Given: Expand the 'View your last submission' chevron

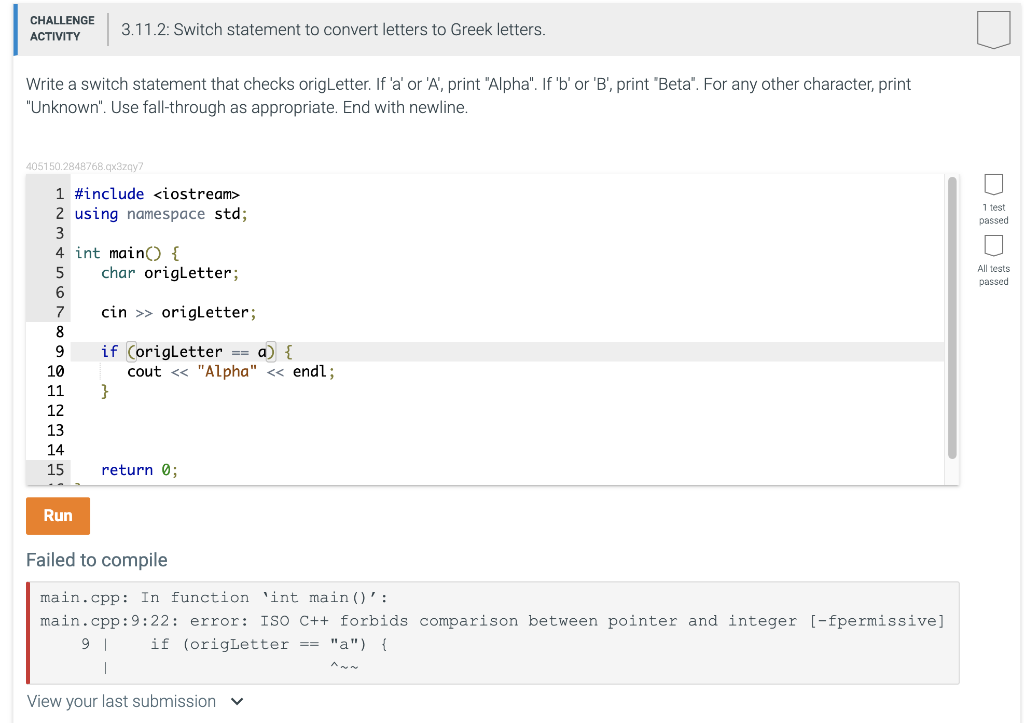Looking at the screenshot, I should pyautogui.click(x=237, y=701).
